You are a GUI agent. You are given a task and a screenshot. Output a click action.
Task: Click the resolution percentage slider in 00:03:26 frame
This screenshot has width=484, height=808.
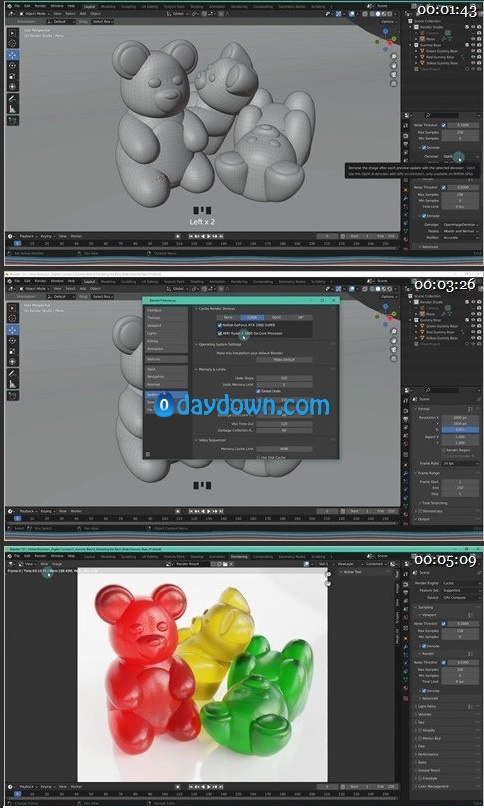[x=460, y=429]
